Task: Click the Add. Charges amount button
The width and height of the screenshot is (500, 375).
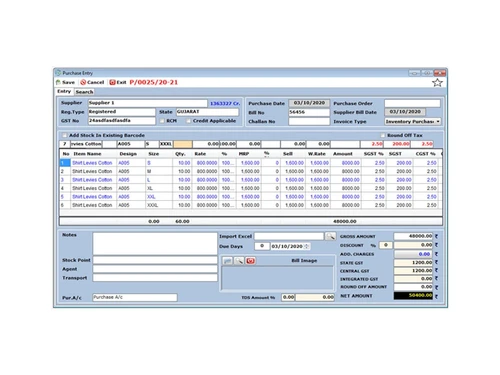Action: 413,254
